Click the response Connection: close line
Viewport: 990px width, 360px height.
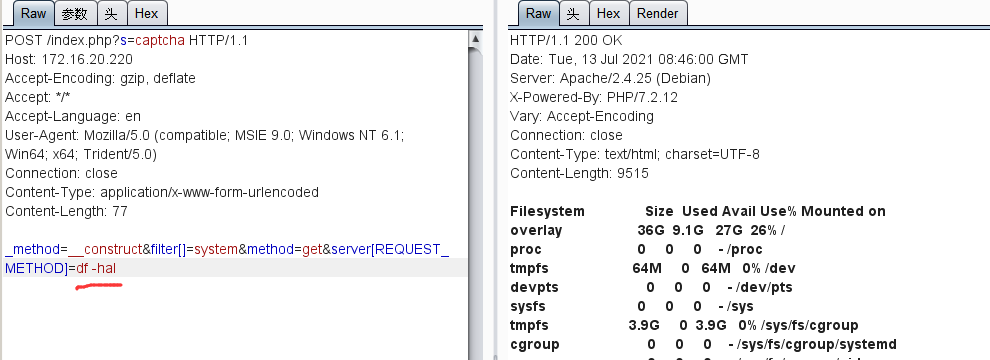pyautogui.click(x=566, y=135)
